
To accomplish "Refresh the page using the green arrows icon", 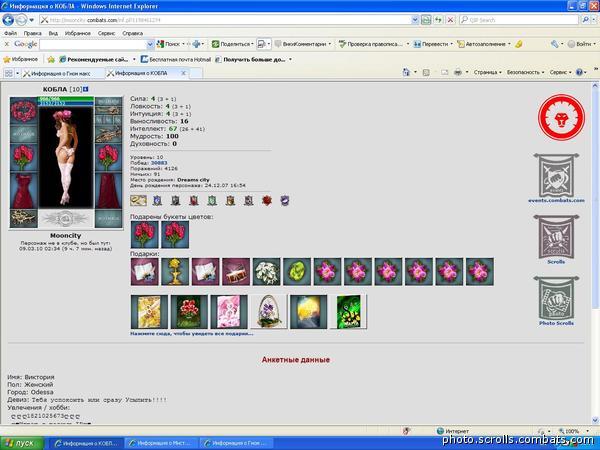I will pyautogui.click(x=438, y=20).
